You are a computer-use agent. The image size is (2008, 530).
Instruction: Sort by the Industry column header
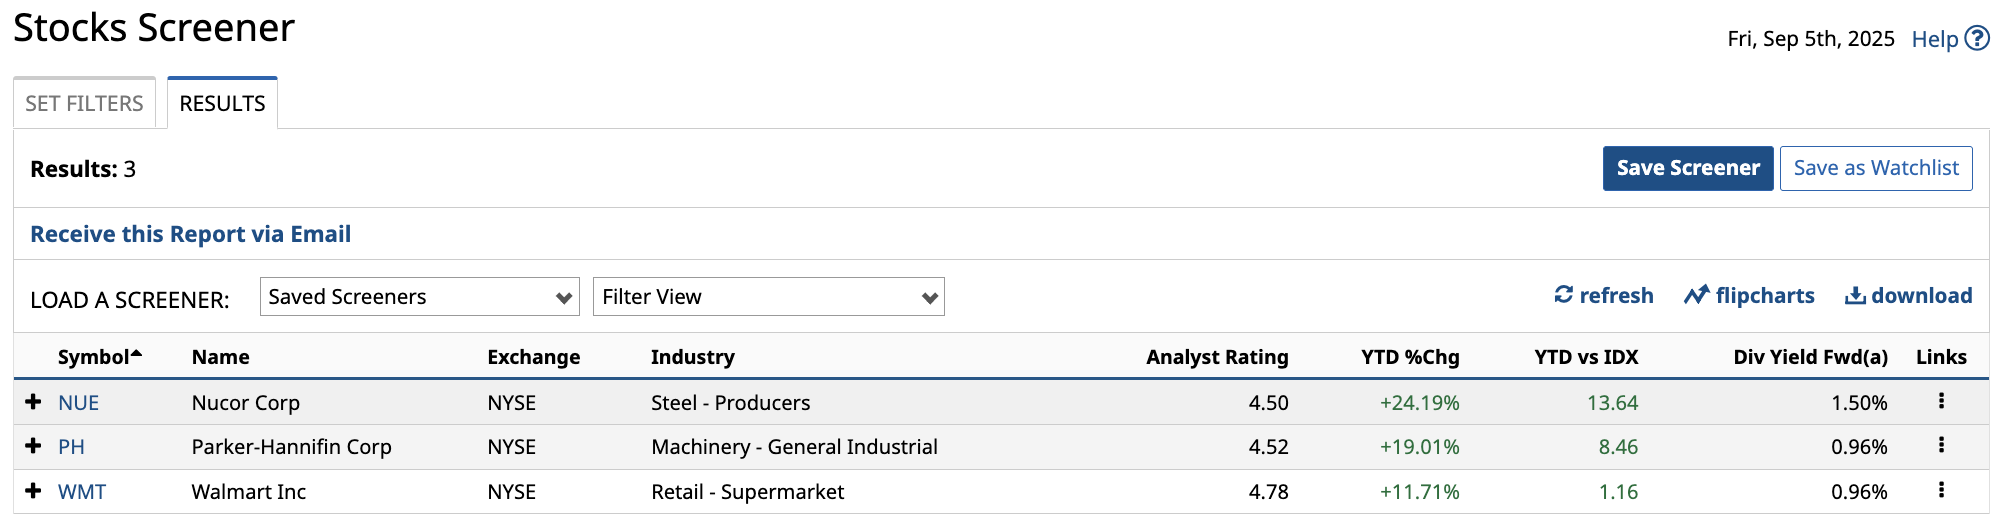click(x=693, y=357)
